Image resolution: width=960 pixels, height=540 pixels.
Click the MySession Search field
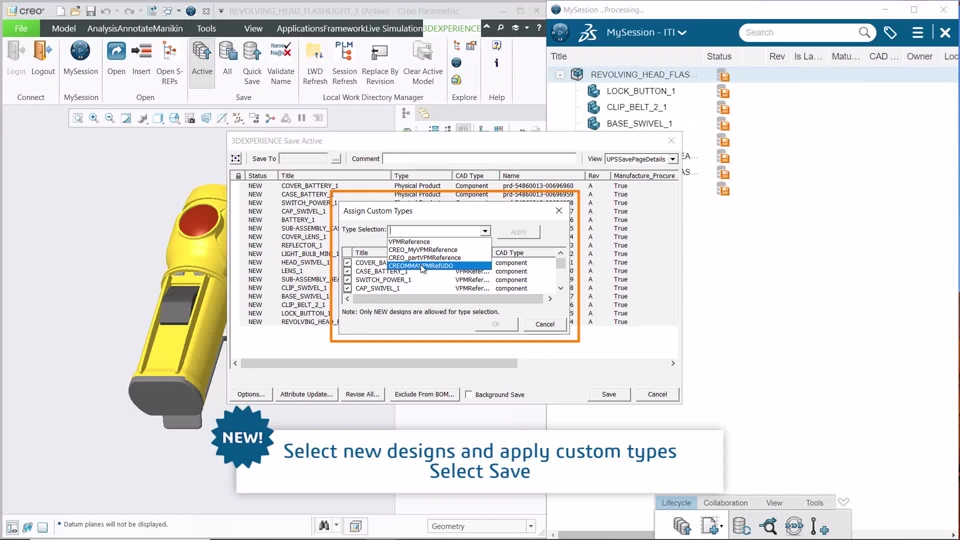(x=798, y=32)
